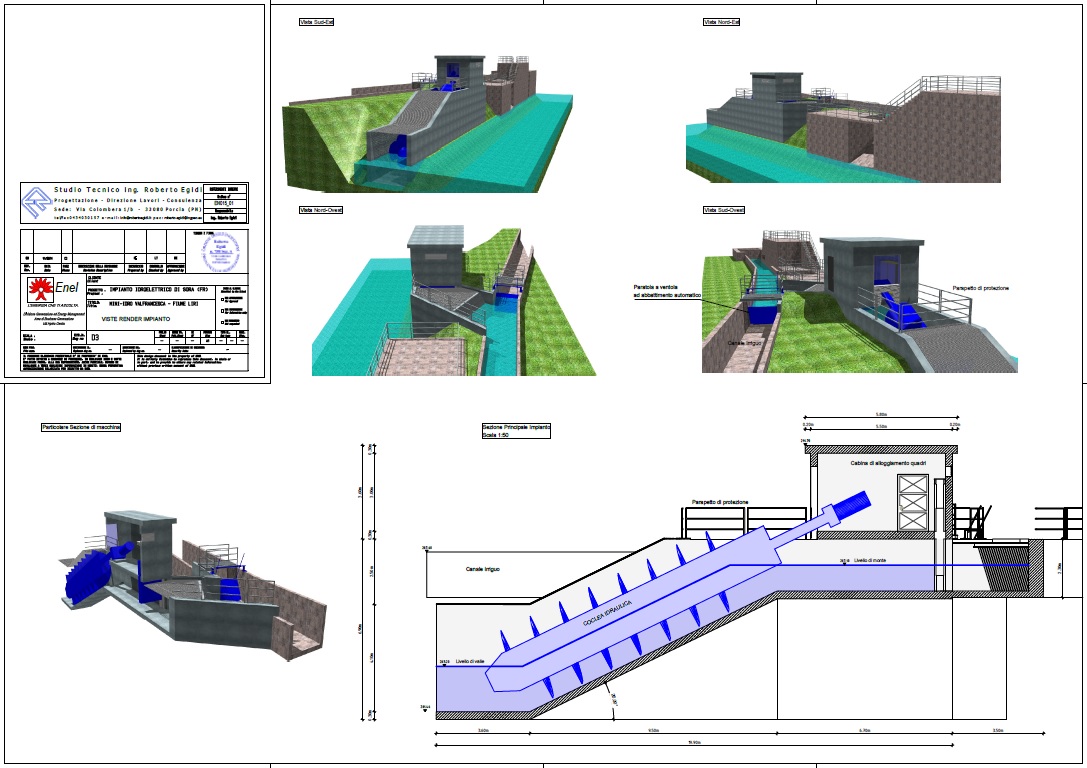Click the Studio Tecnico diamond logo
The image size is (1087, 768).
click(35, 202)
